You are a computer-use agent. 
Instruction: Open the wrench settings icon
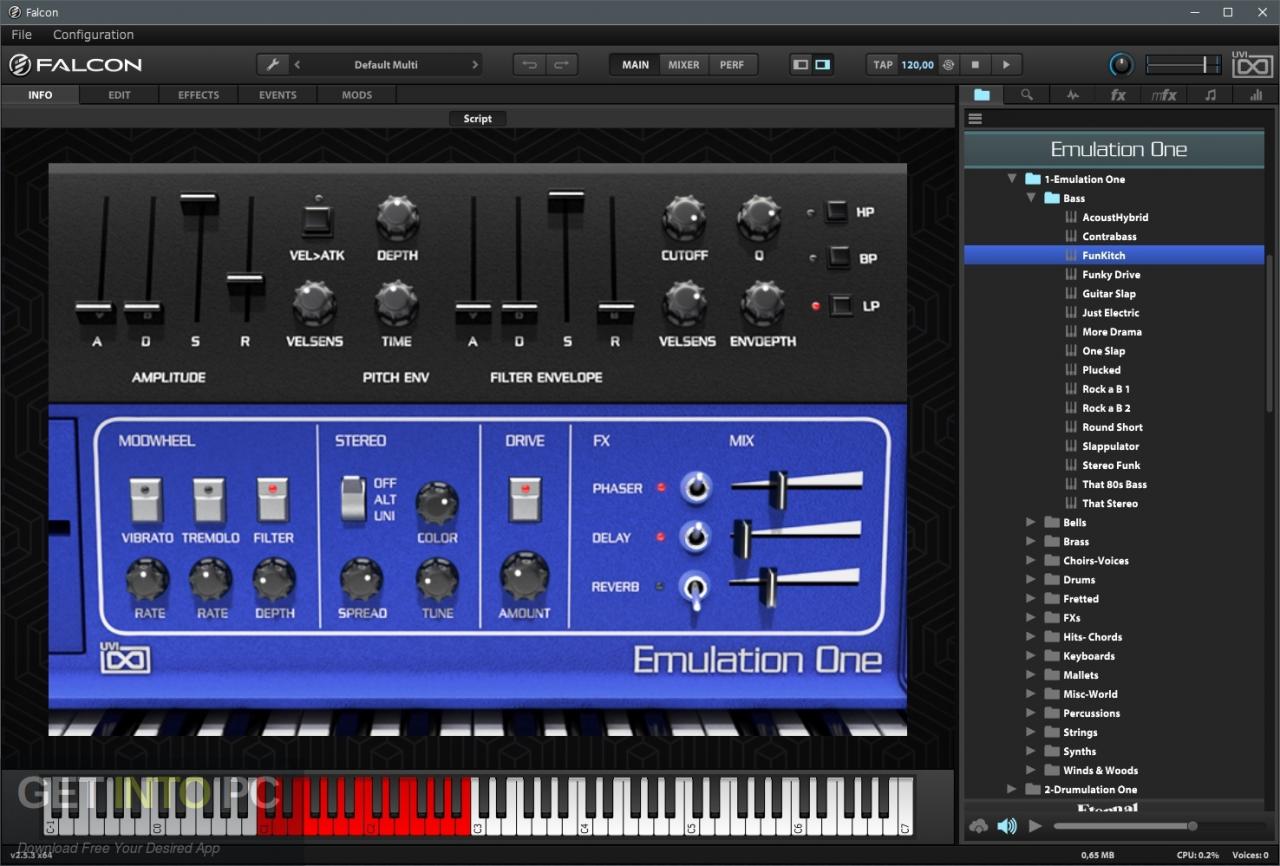272,65
